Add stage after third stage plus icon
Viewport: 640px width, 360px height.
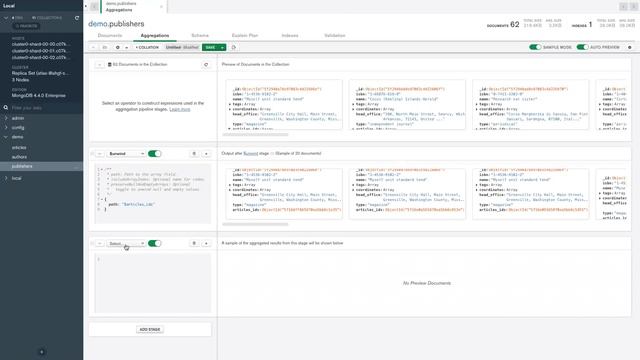coord(206,244)
